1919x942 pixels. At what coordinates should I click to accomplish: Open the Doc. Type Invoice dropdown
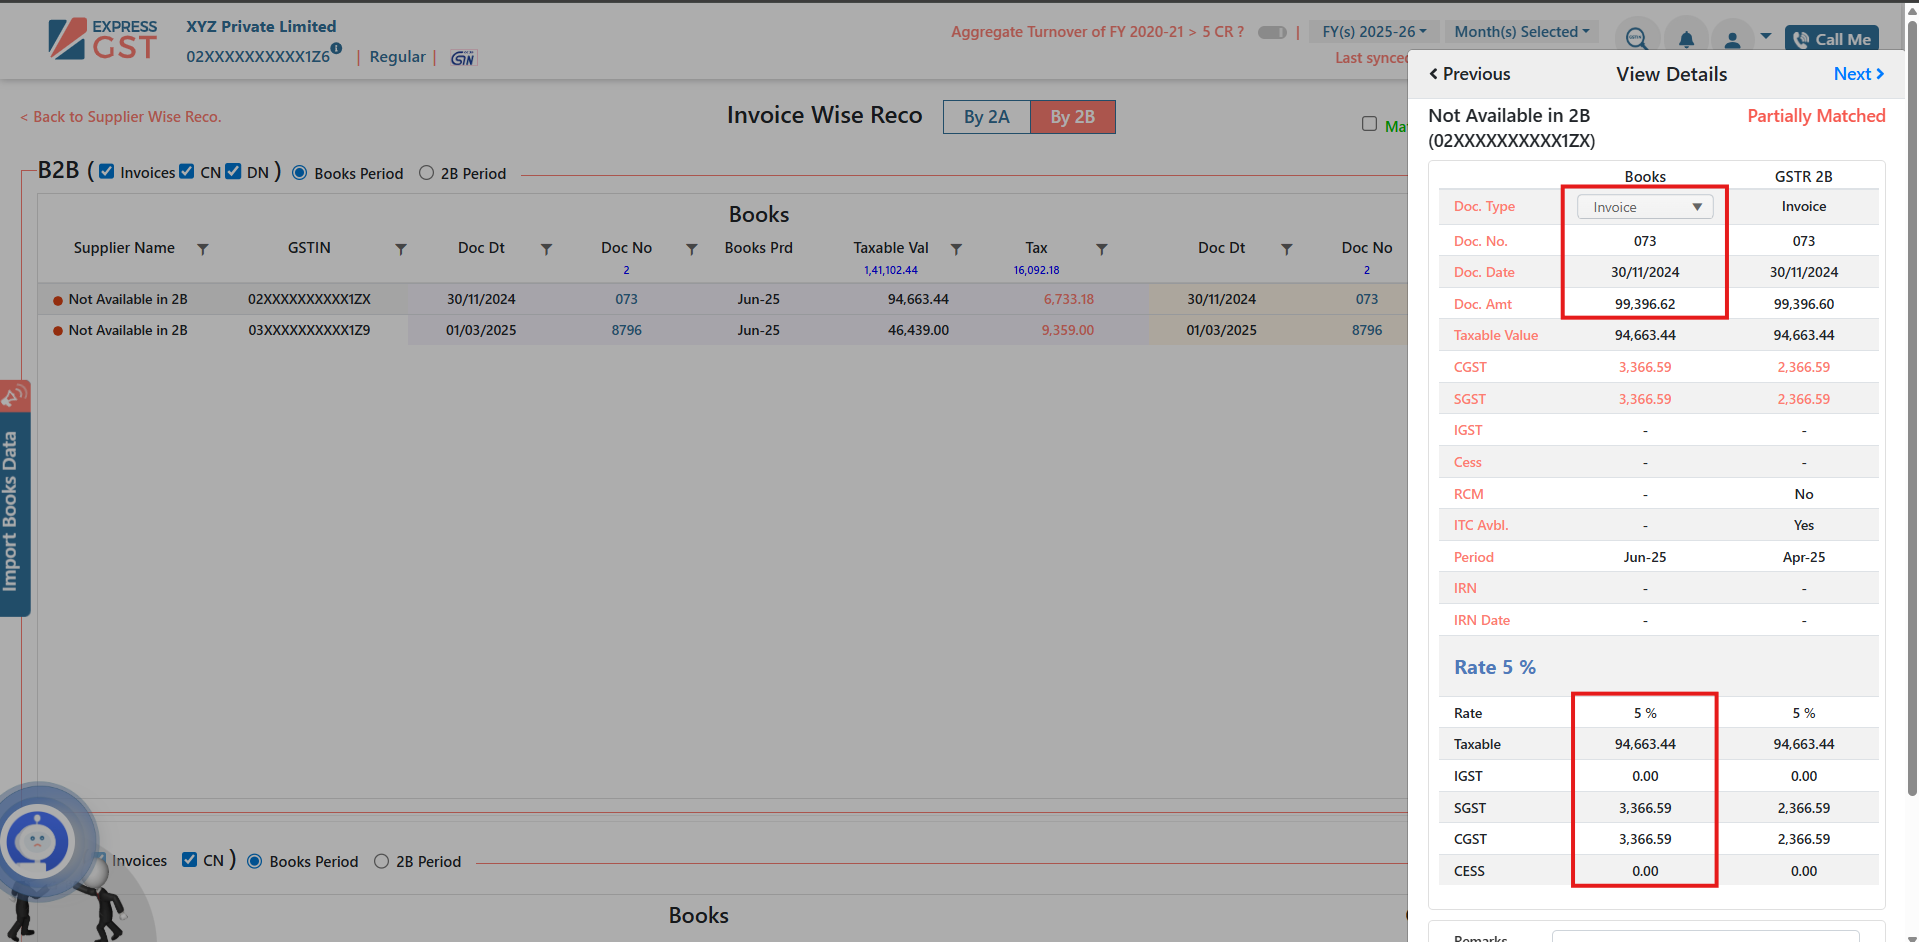1645,207
